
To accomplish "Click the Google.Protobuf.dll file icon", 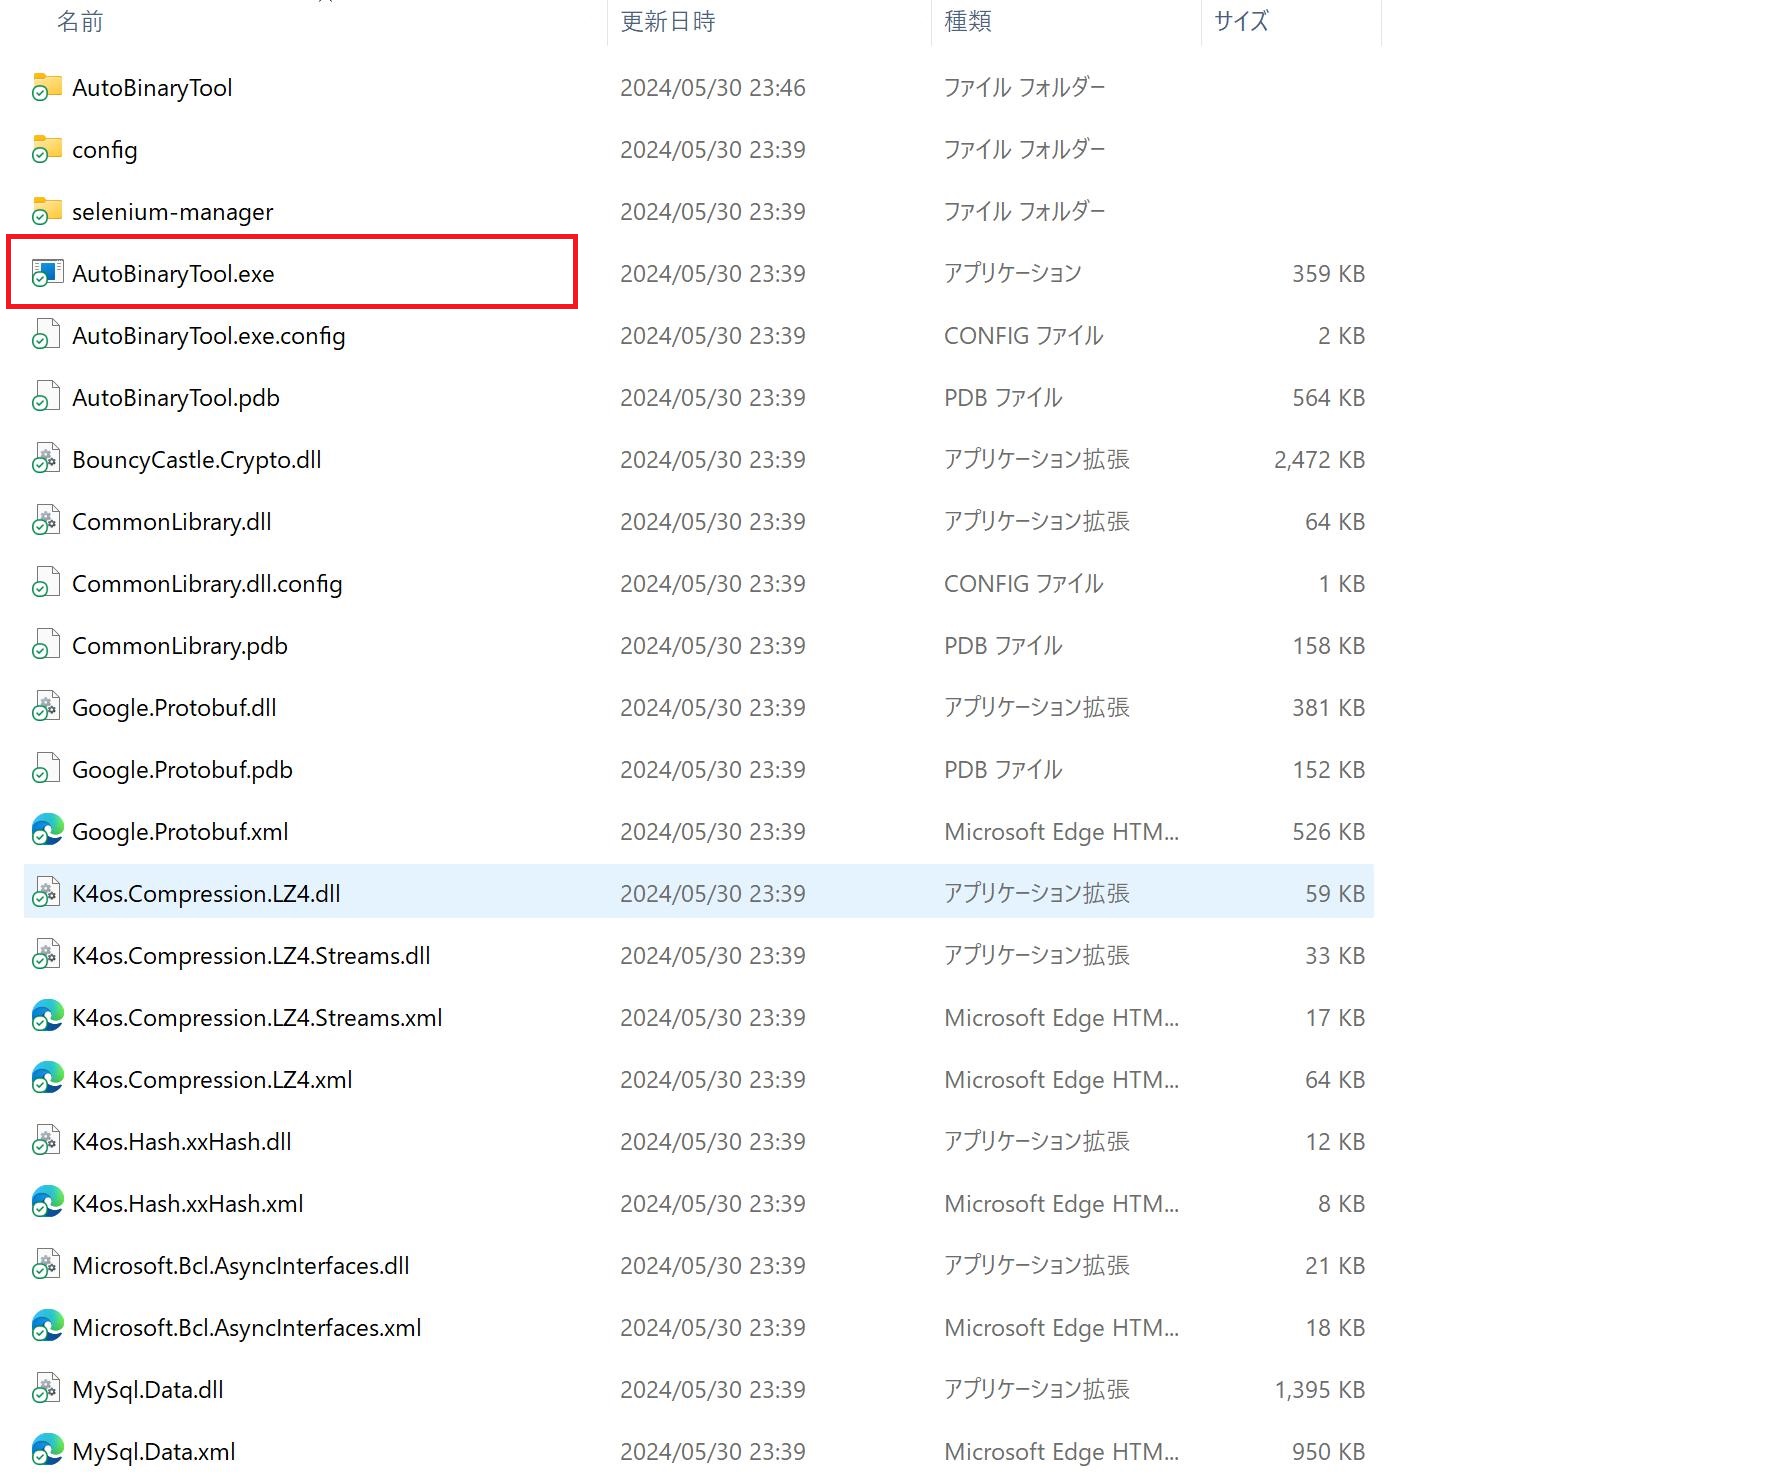I will coord(47,707).
